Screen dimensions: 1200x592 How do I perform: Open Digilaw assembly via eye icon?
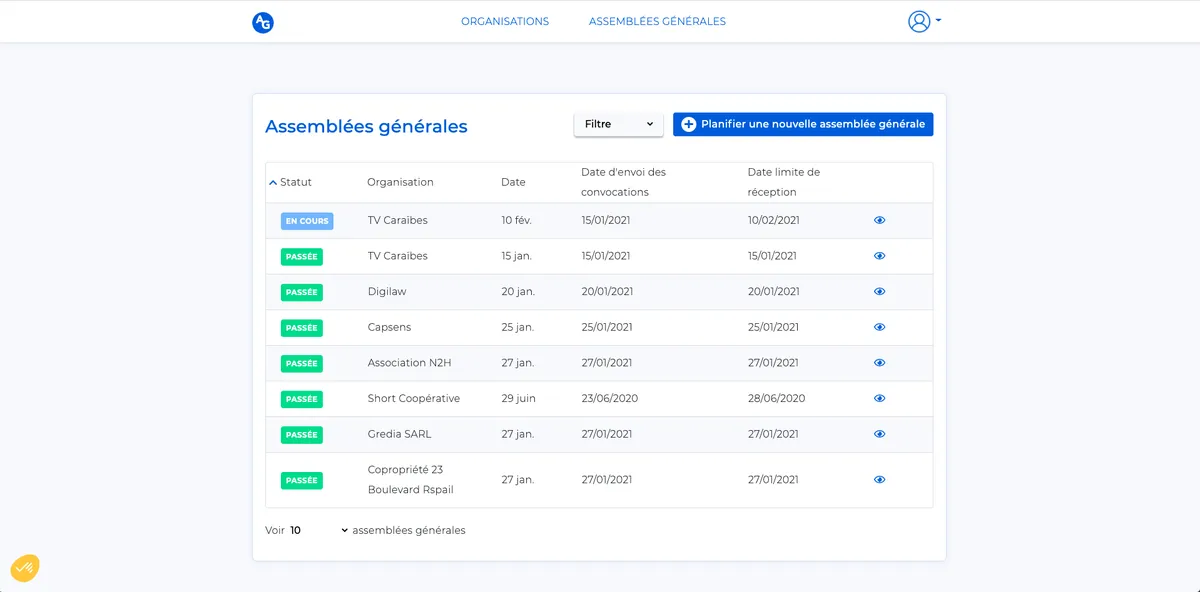point(880,292)
